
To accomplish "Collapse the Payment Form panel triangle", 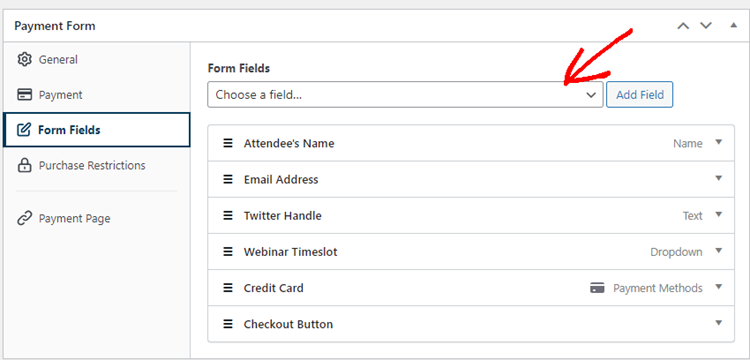I will pos(734,25).
